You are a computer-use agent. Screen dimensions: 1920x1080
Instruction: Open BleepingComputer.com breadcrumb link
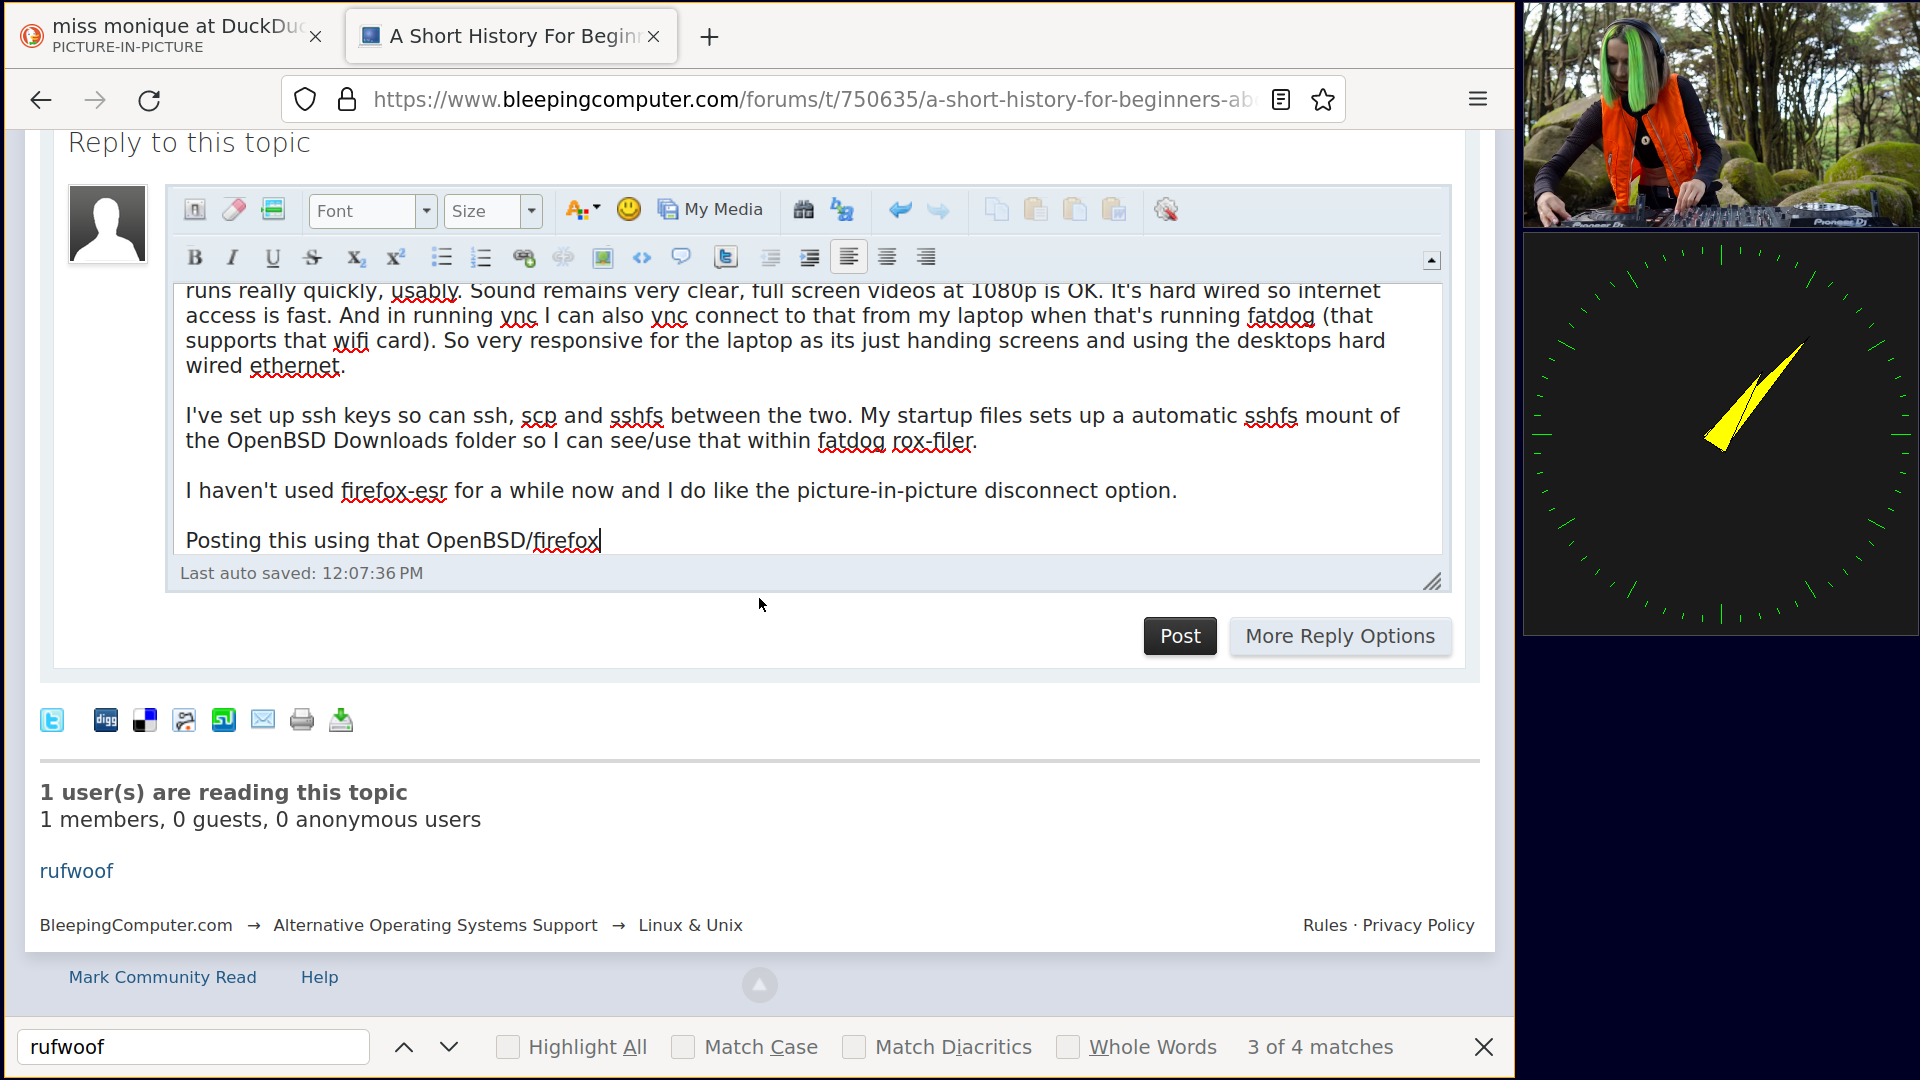point(136,925)
